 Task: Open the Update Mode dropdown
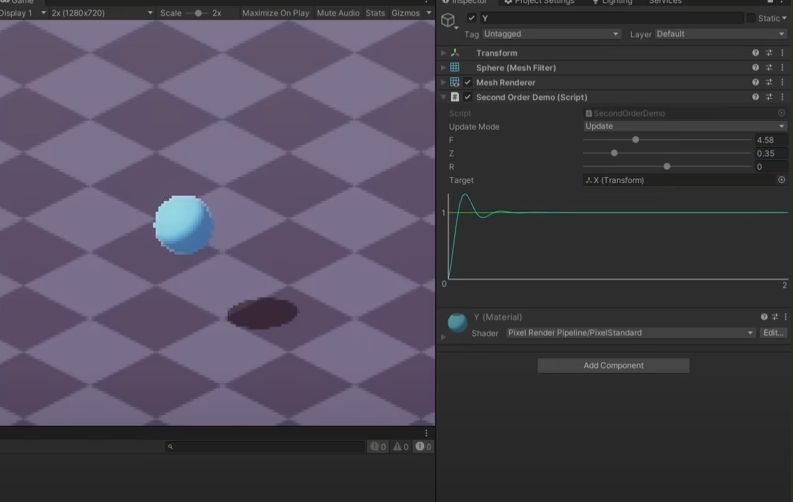tap(685, 126)
